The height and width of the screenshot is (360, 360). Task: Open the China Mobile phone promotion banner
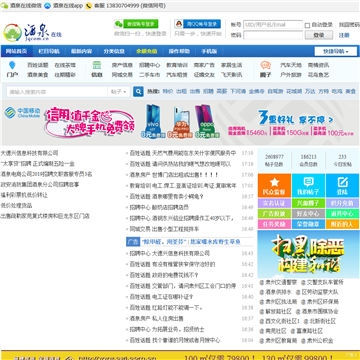[x=180, y=122]
